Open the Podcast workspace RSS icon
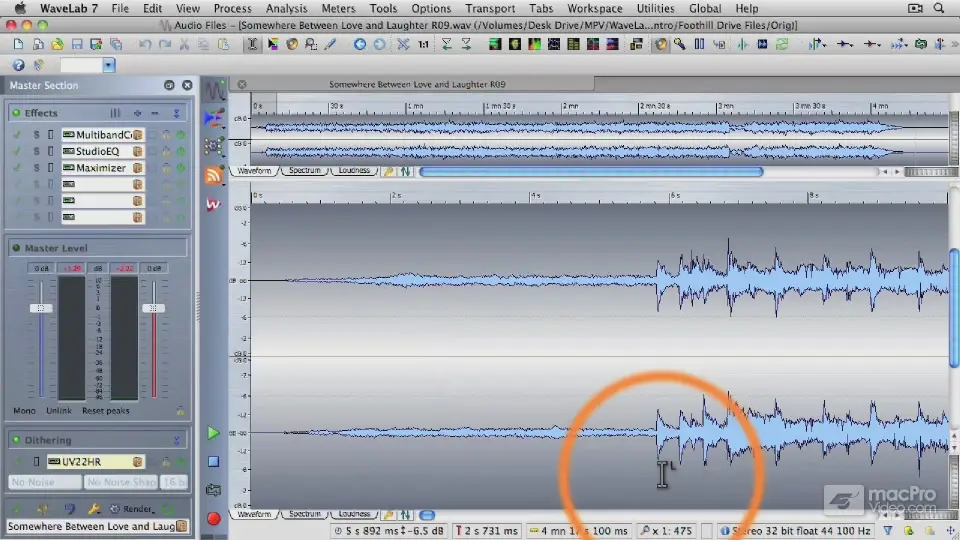Viewport: 960px width, 540px height. click(x=214, y=175)
